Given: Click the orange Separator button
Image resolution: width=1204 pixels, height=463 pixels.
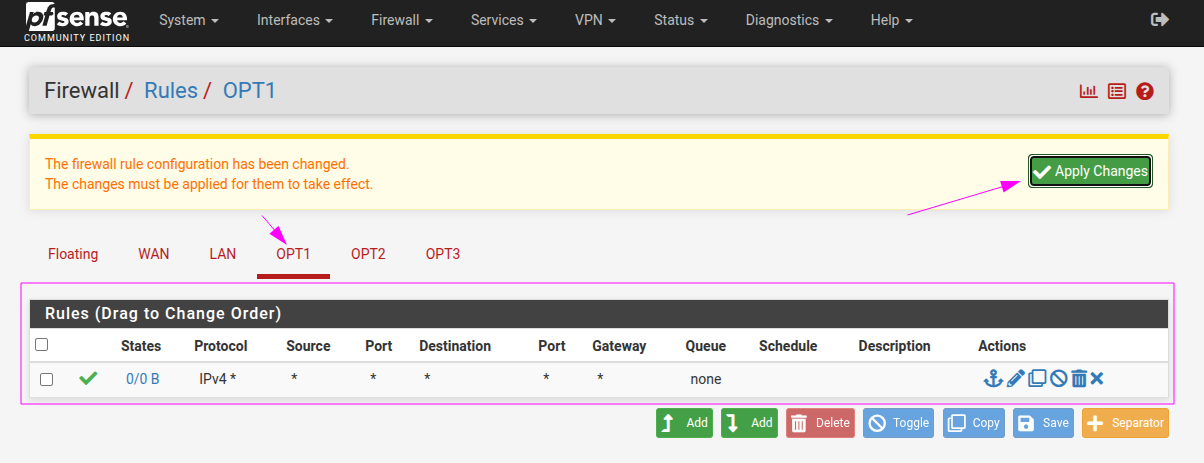Looking at the screenshot, I should [x=1125, y=423].
